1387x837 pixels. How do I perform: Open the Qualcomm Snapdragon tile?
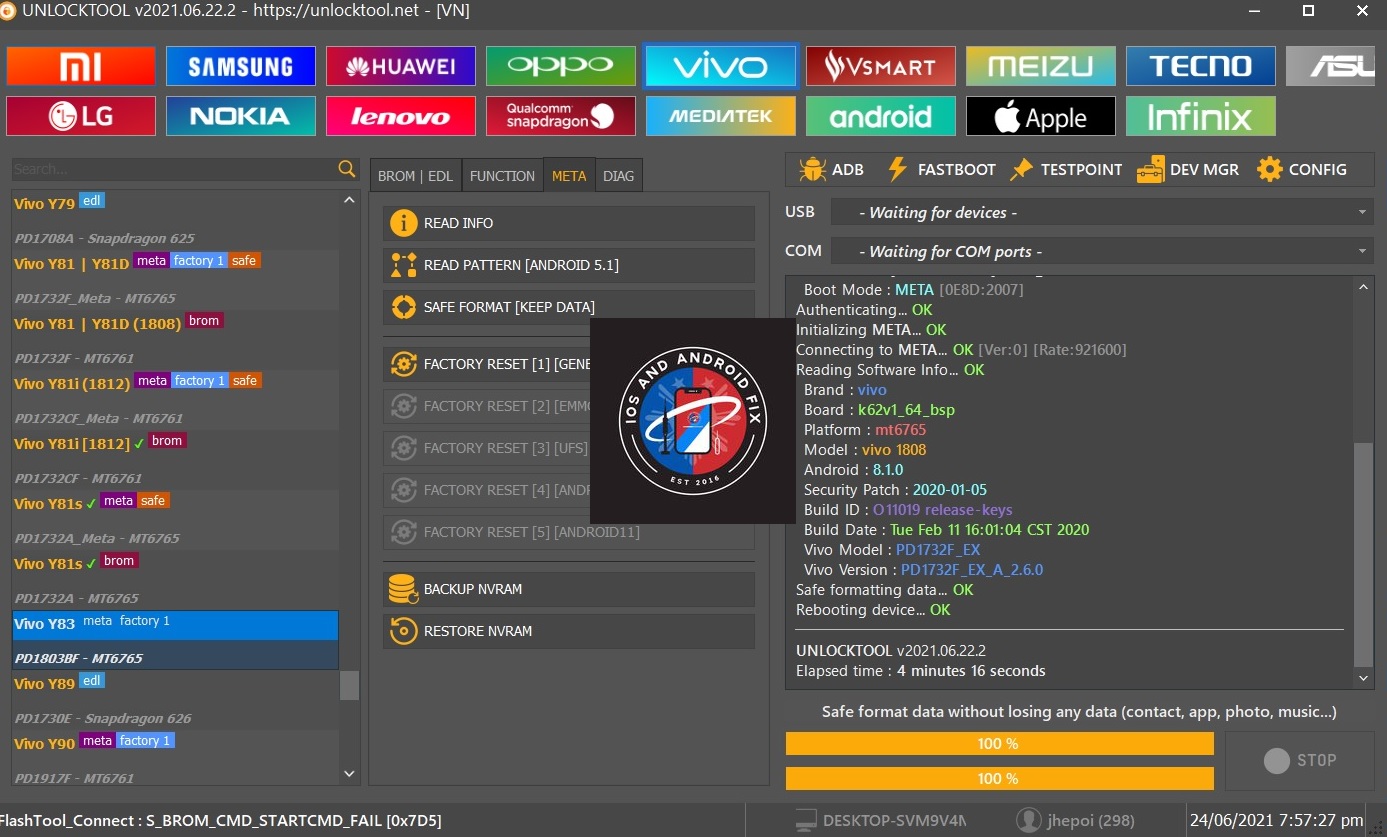[561, 116]
